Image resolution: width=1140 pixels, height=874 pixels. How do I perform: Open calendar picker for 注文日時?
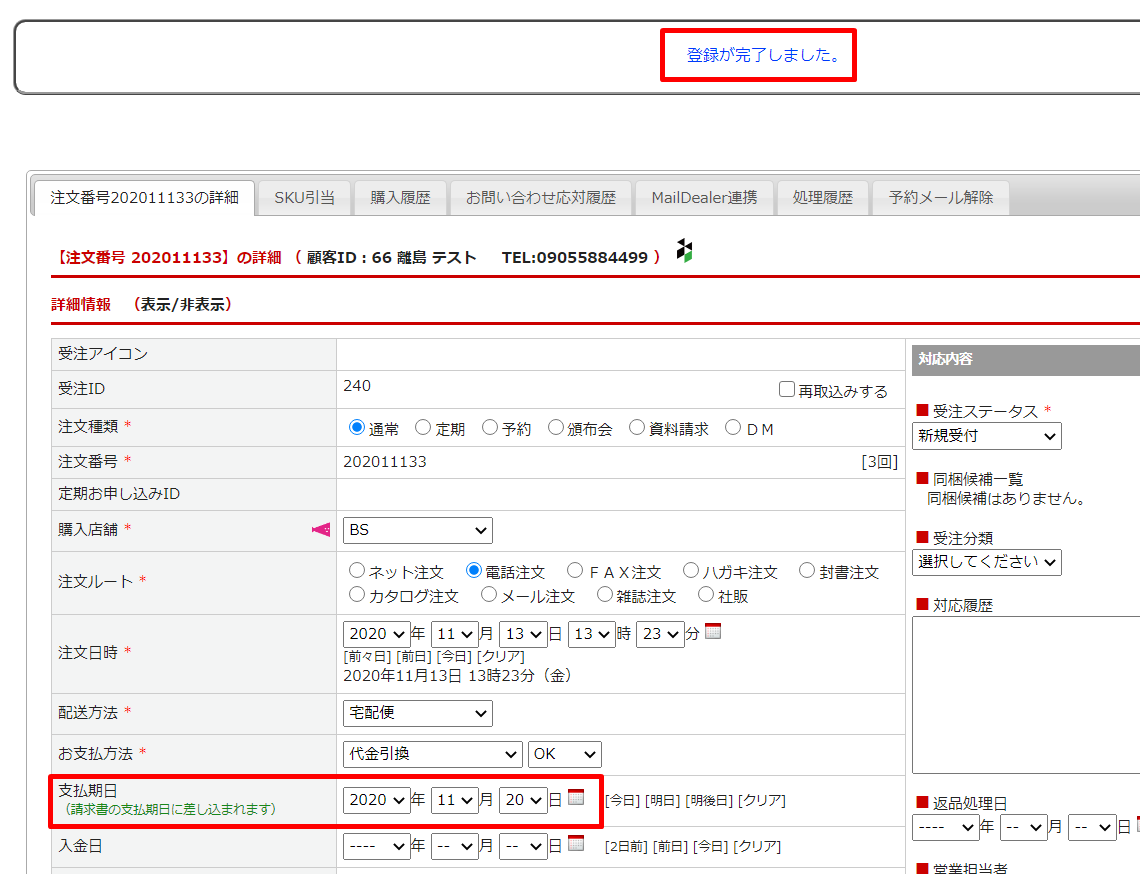tap(712, 631)
